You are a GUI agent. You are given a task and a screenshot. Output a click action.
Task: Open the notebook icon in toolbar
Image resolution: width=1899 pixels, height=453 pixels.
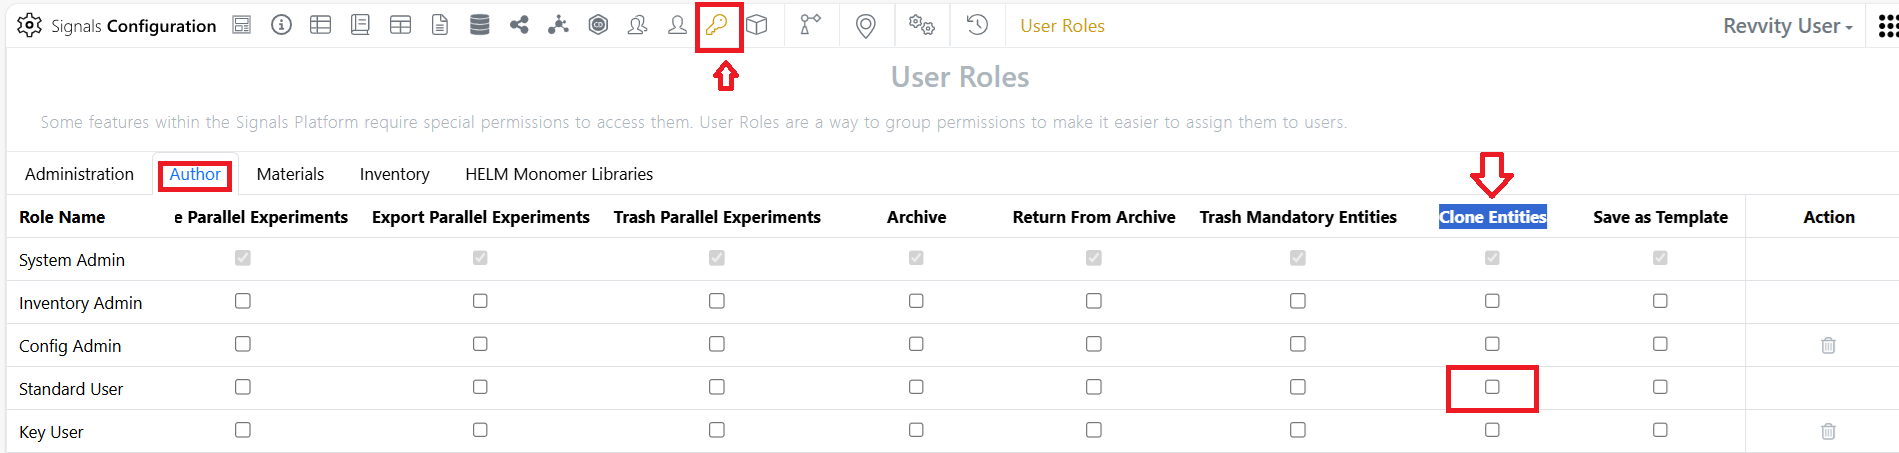point(361,25)
